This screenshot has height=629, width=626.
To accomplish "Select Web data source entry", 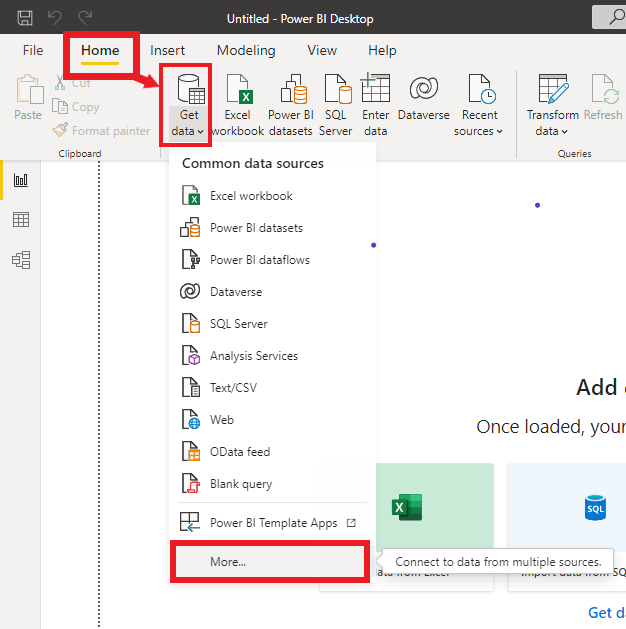I will [273, 420].
